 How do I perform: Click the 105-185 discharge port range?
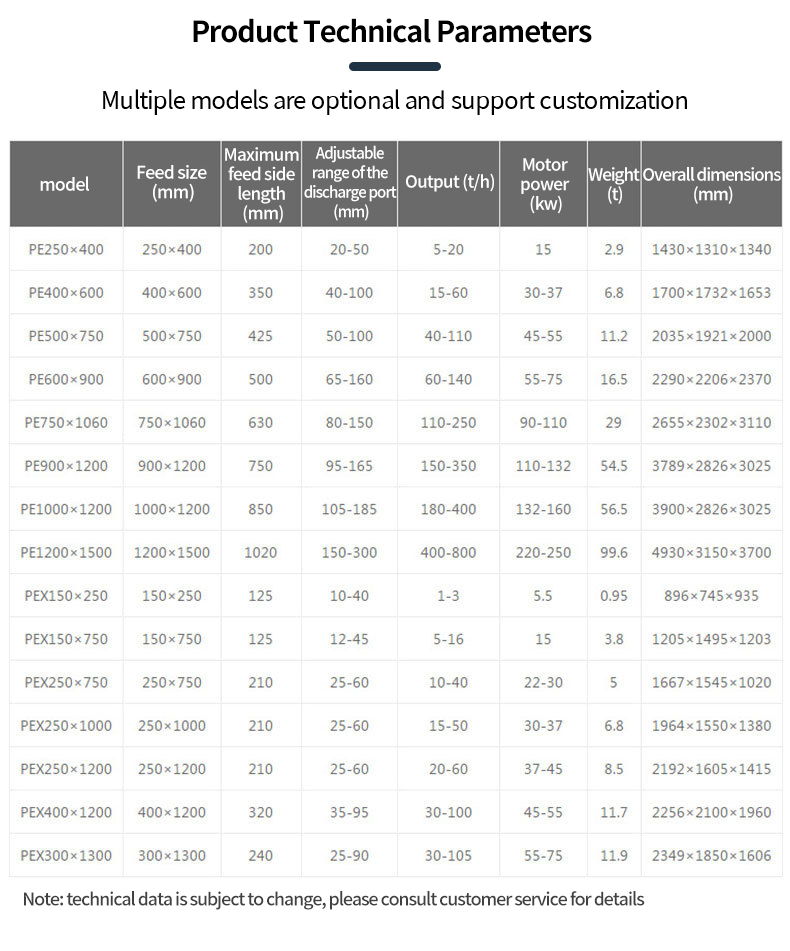tap(349, 509)
